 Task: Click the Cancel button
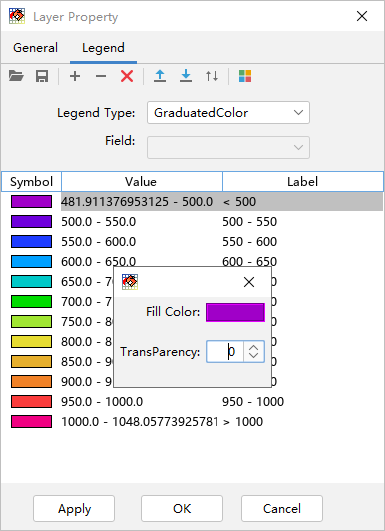(282, 509)
